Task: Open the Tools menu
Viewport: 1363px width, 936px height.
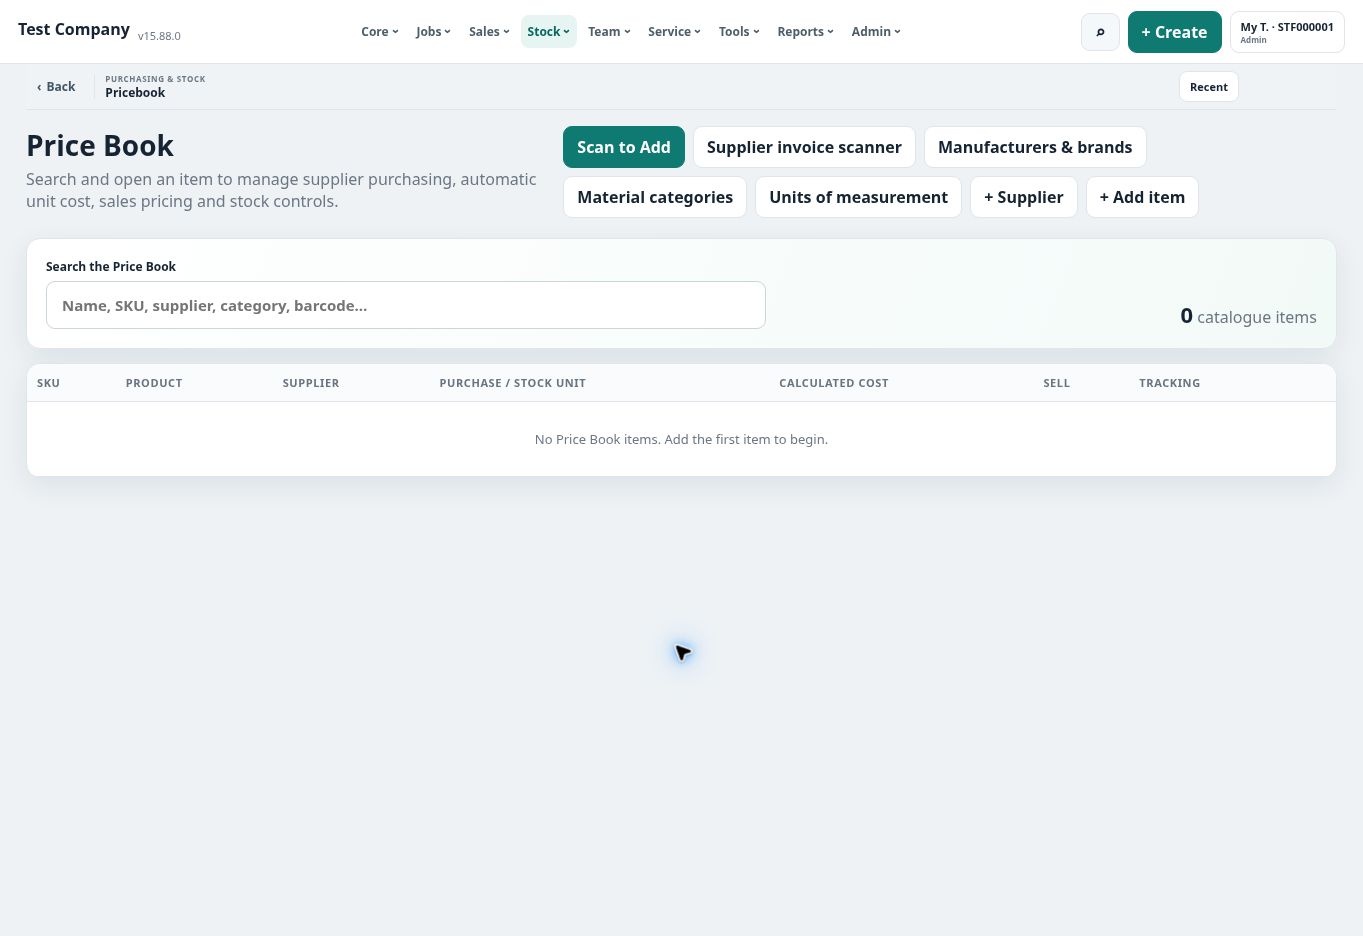Action: (739, 32)
